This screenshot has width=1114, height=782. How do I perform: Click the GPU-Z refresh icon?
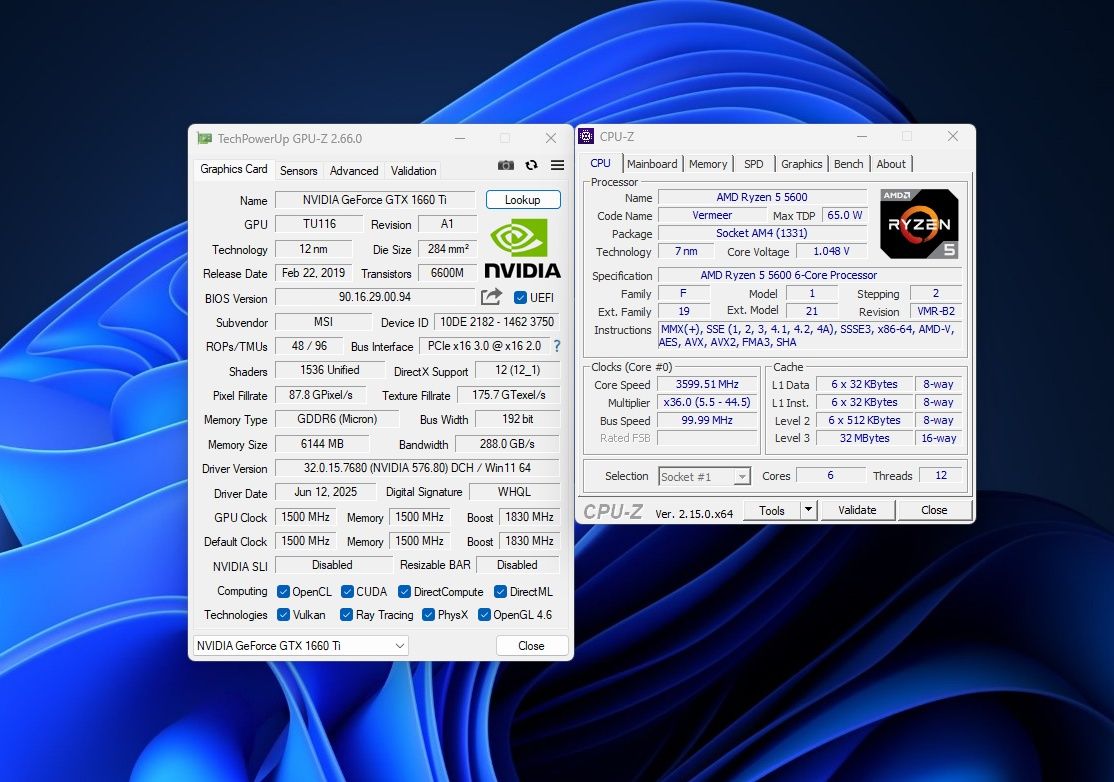[x=531, y=165]
